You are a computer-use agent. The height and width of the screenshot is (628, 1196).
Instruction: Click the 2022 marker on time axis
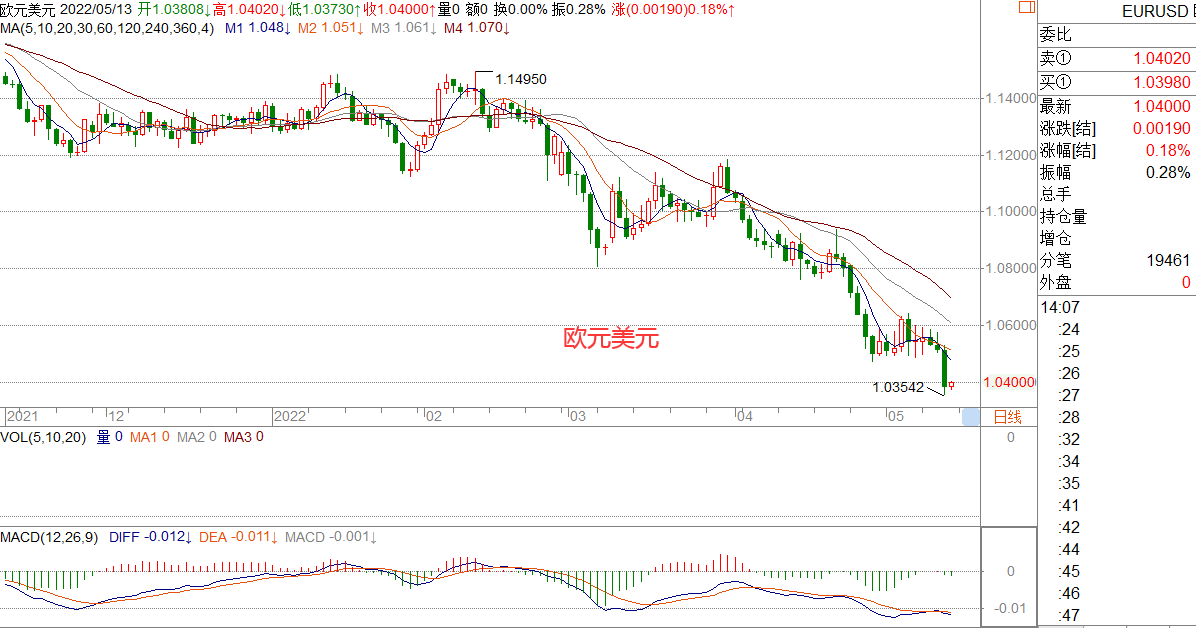coord(289,415)
